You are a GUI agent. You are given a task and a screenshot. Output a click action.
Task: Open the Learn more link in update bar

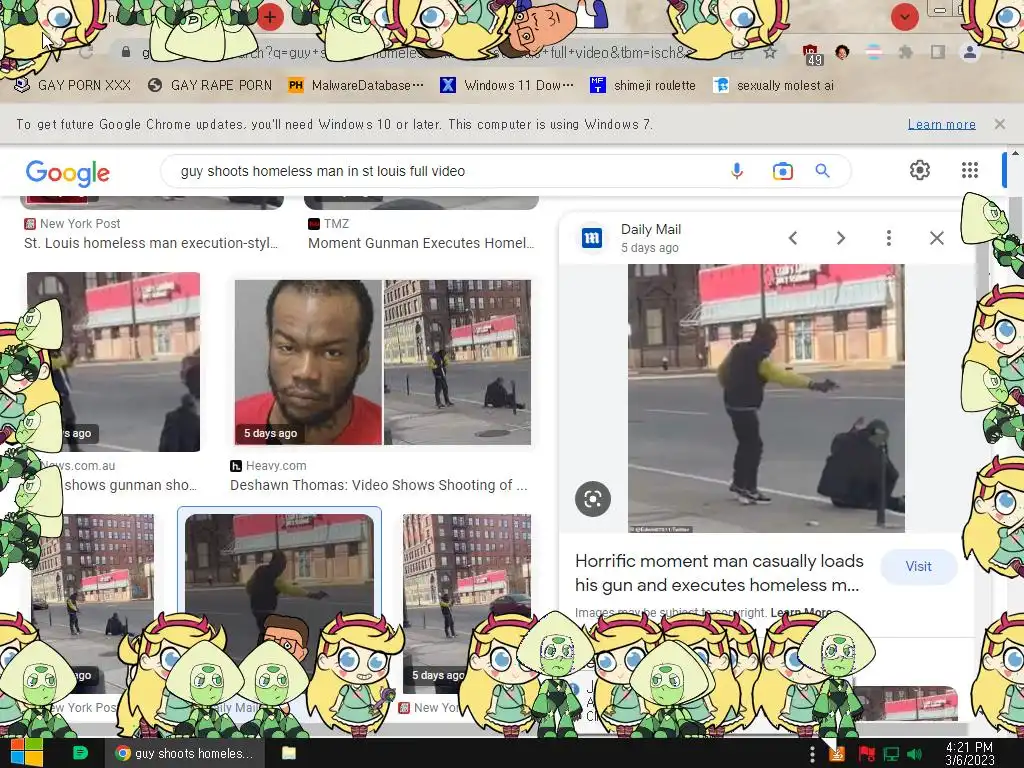pyautogui.click(x=941, y=124)
